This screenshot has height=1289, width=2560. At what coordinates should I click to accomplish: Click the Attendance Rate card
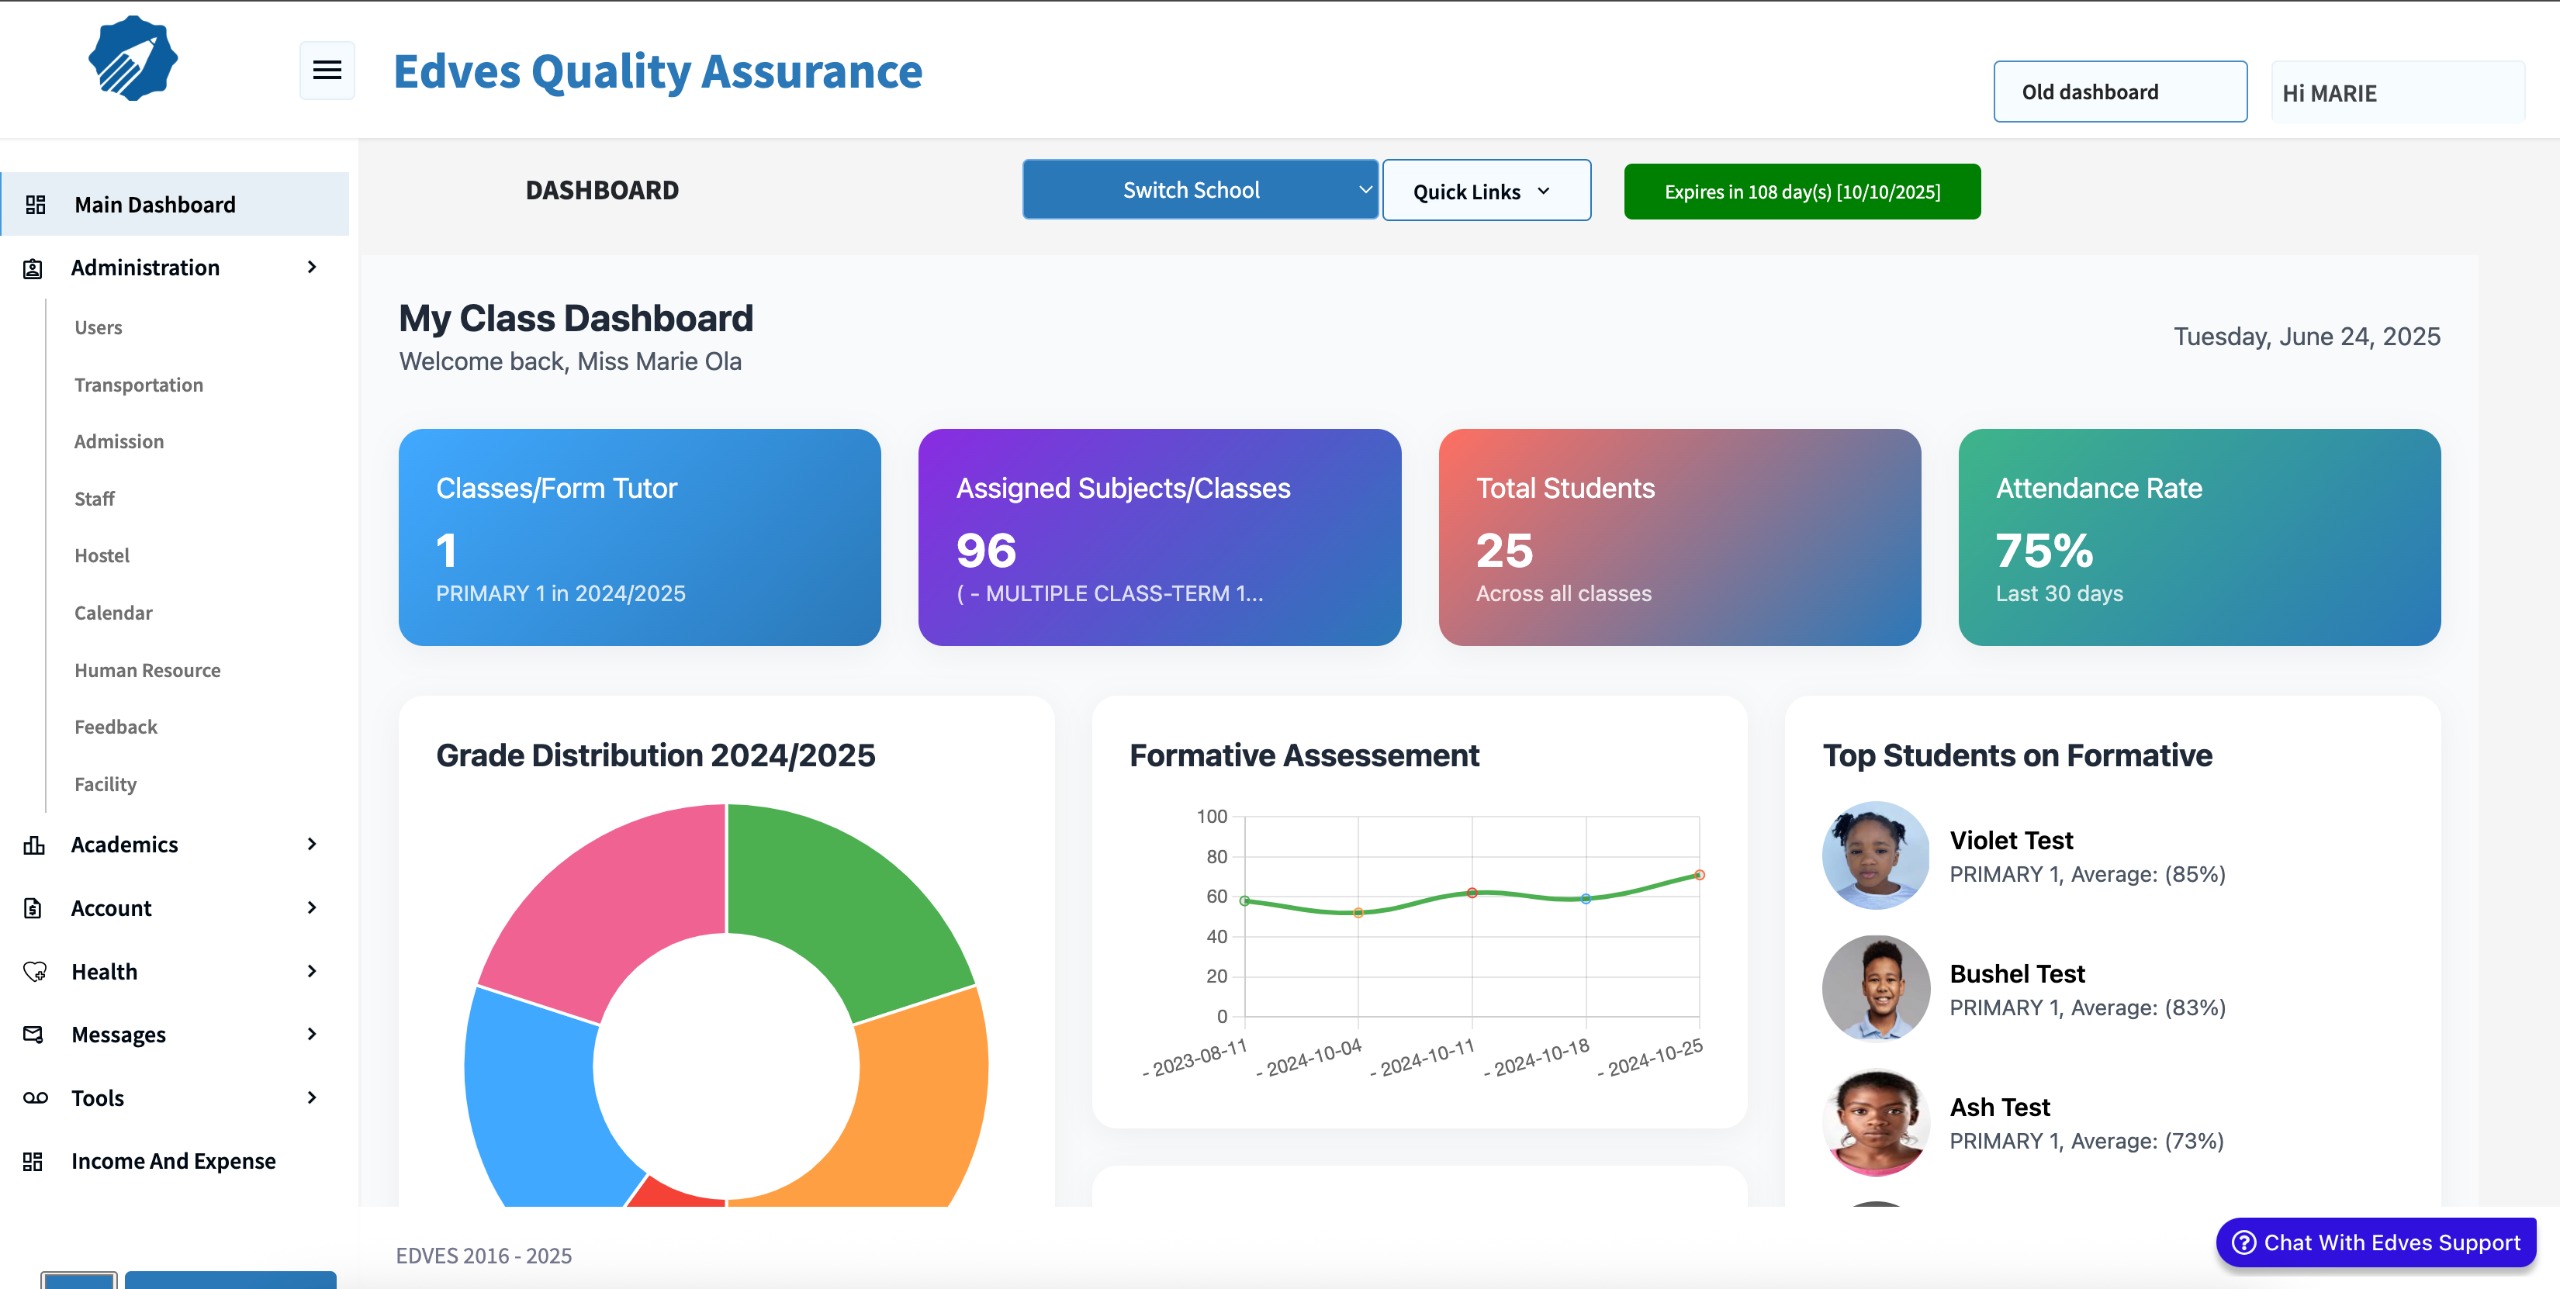2200,537
